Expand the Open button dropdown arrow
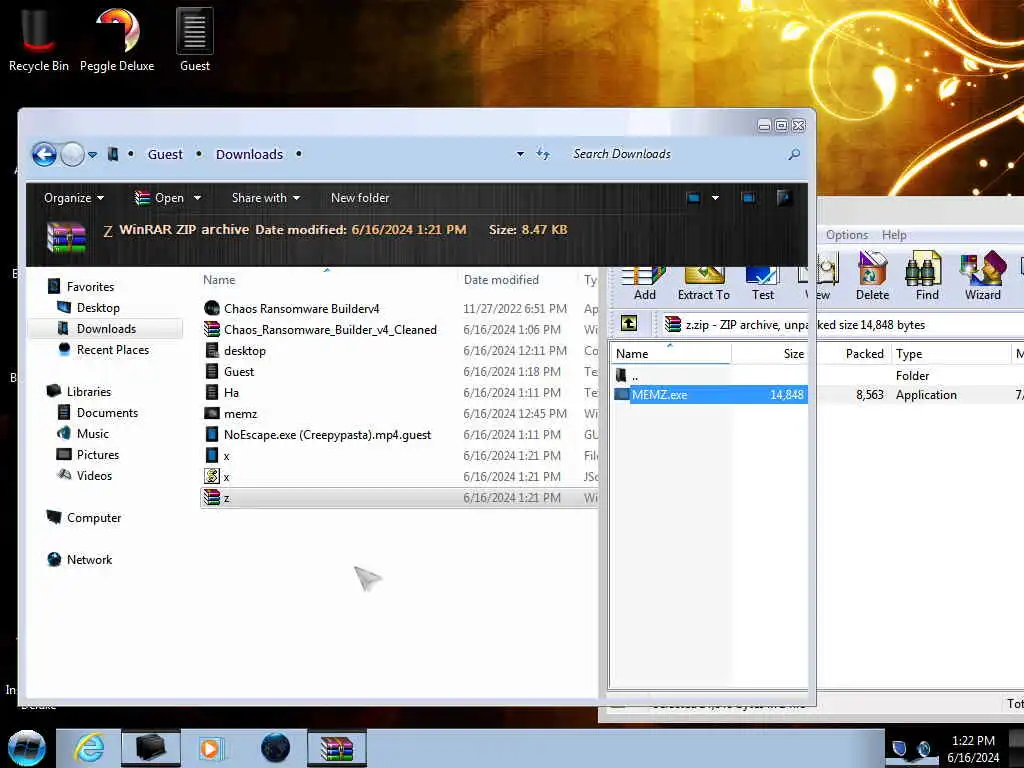 197,198
